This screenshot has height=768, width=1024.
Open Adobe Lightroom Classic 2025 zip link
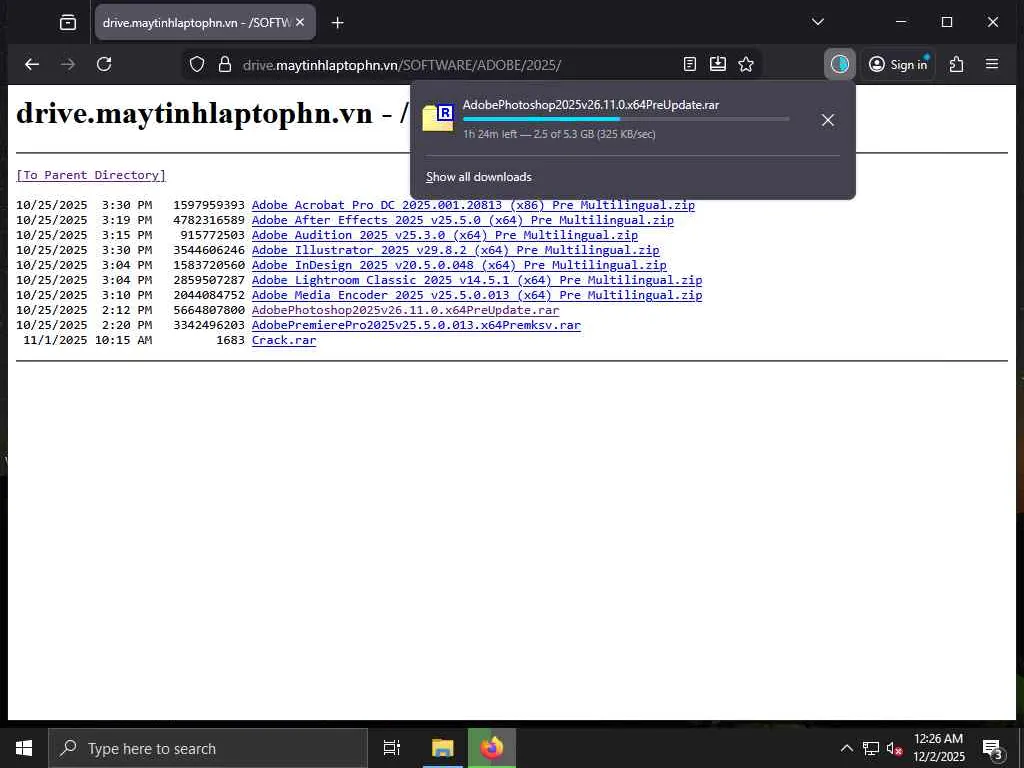click(477, 280)
